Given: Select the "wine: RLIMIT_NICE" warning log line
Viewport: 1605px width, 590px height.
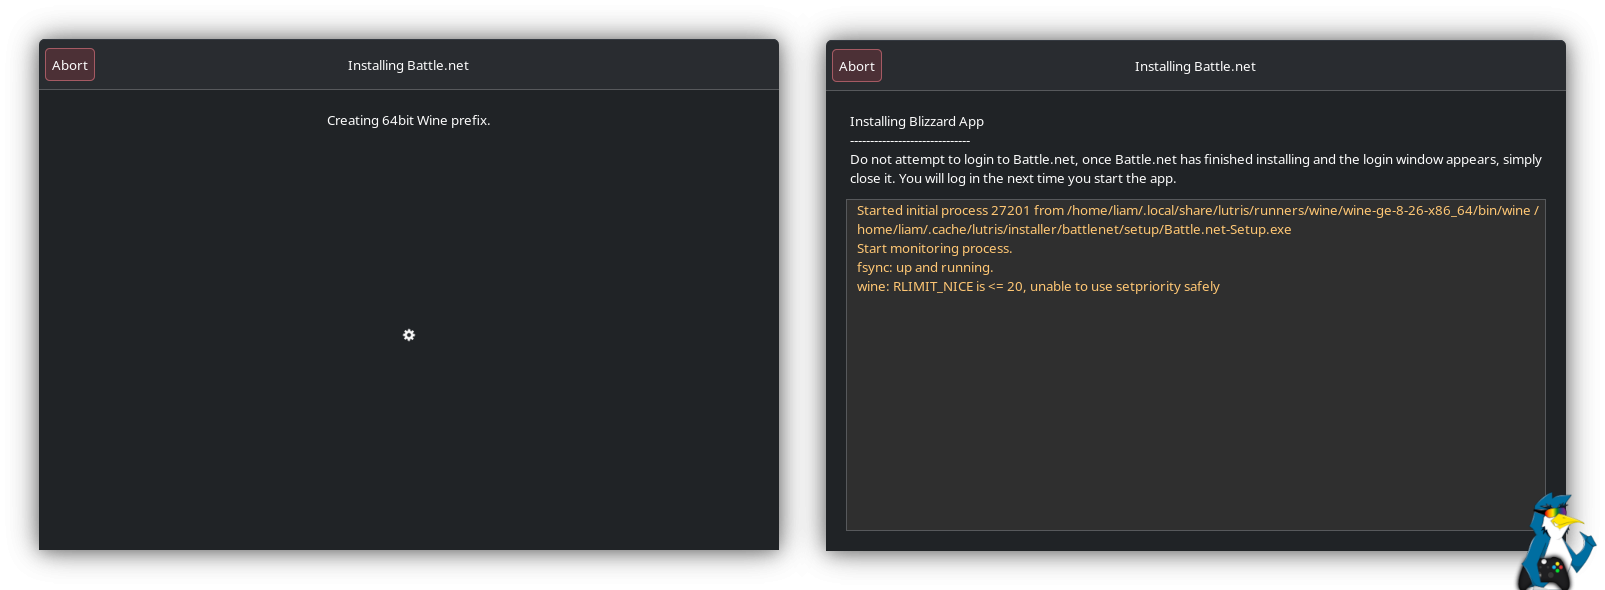Looking at the screenshot, I should [x=1038, y=286].
